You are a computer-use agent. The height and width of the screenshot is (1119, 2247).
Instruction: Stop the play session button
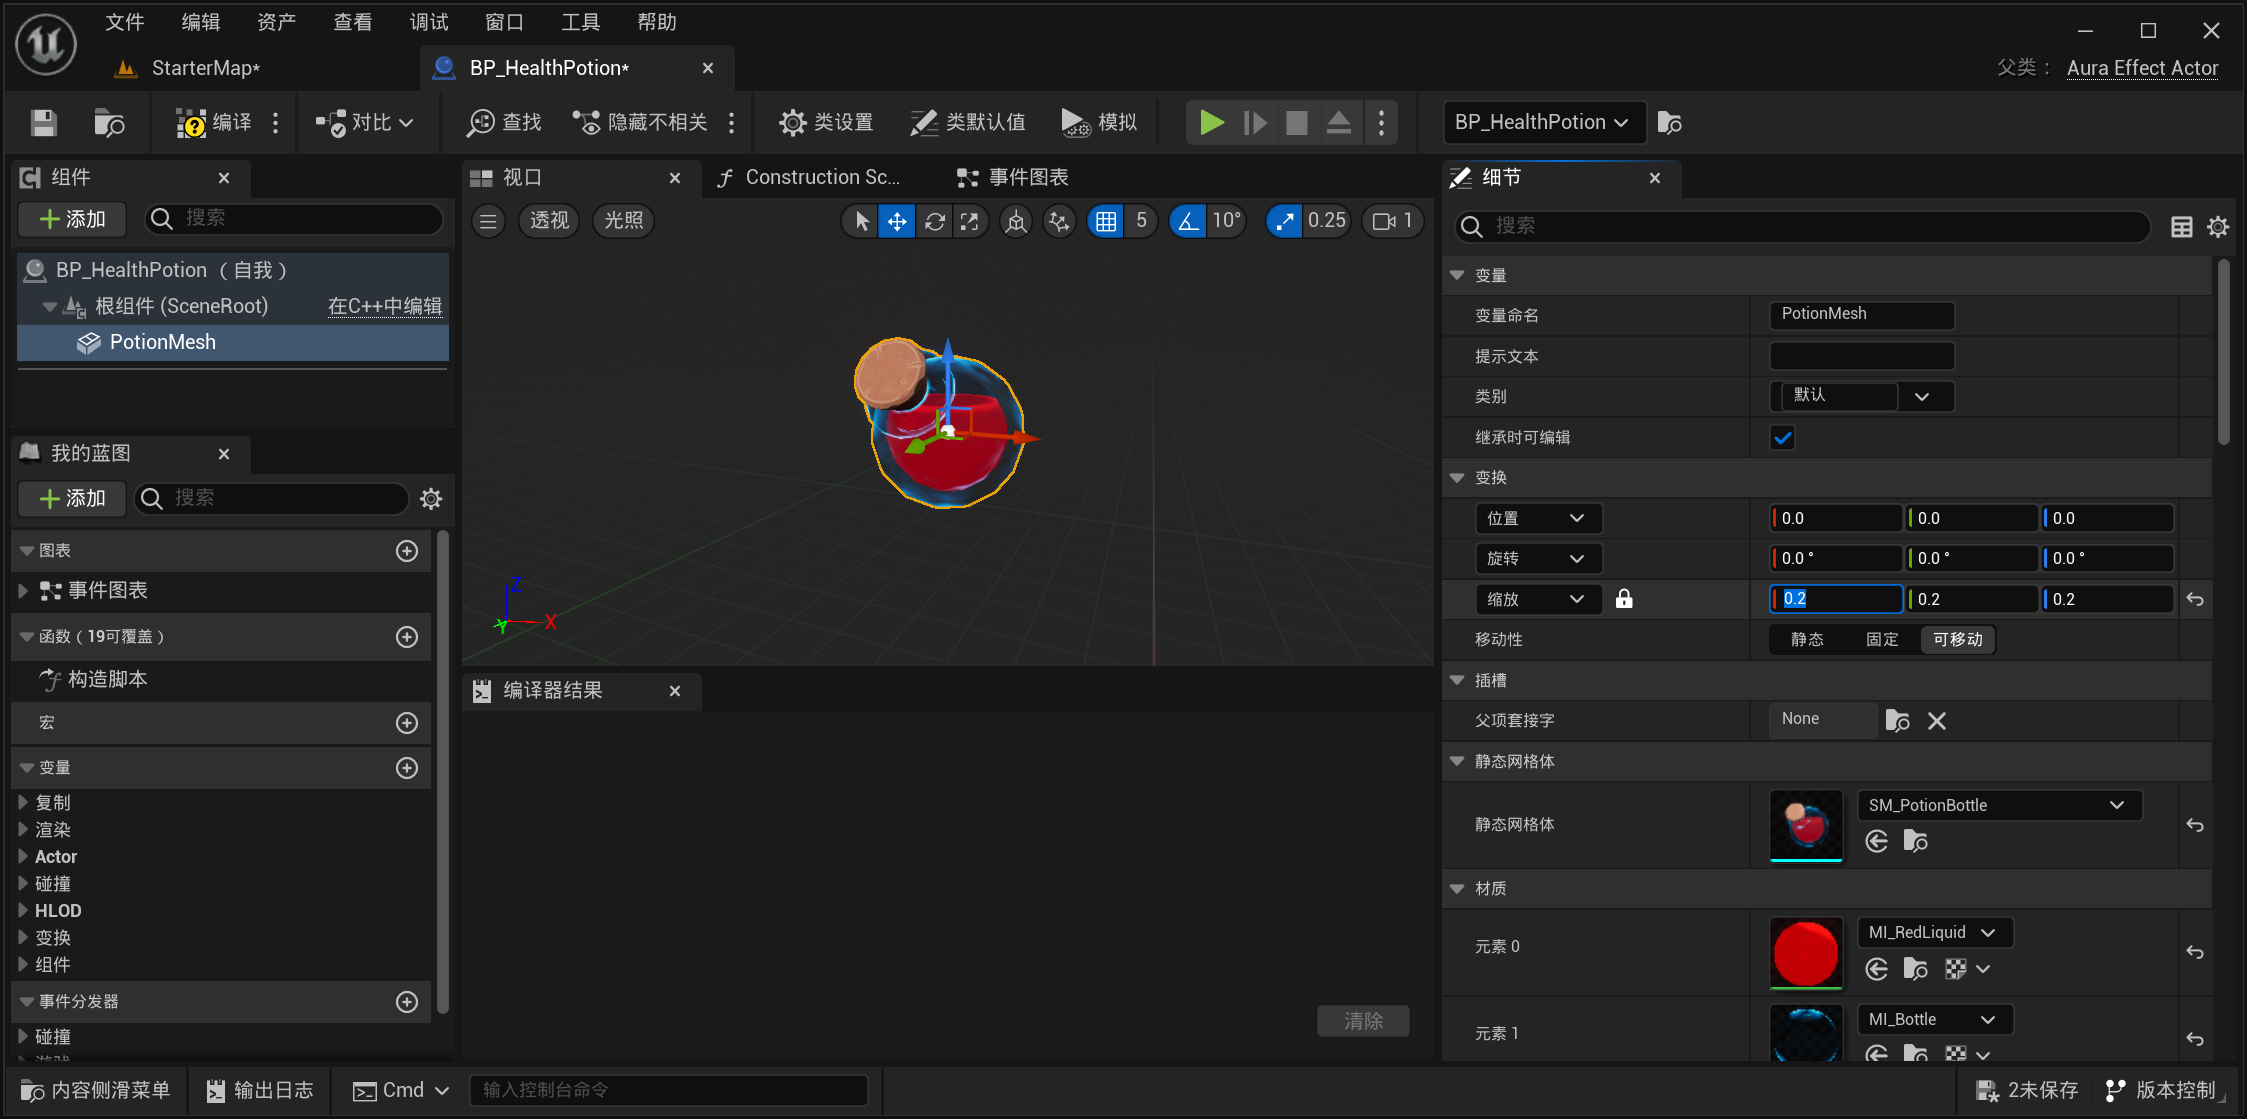[x=1296, y=122]
